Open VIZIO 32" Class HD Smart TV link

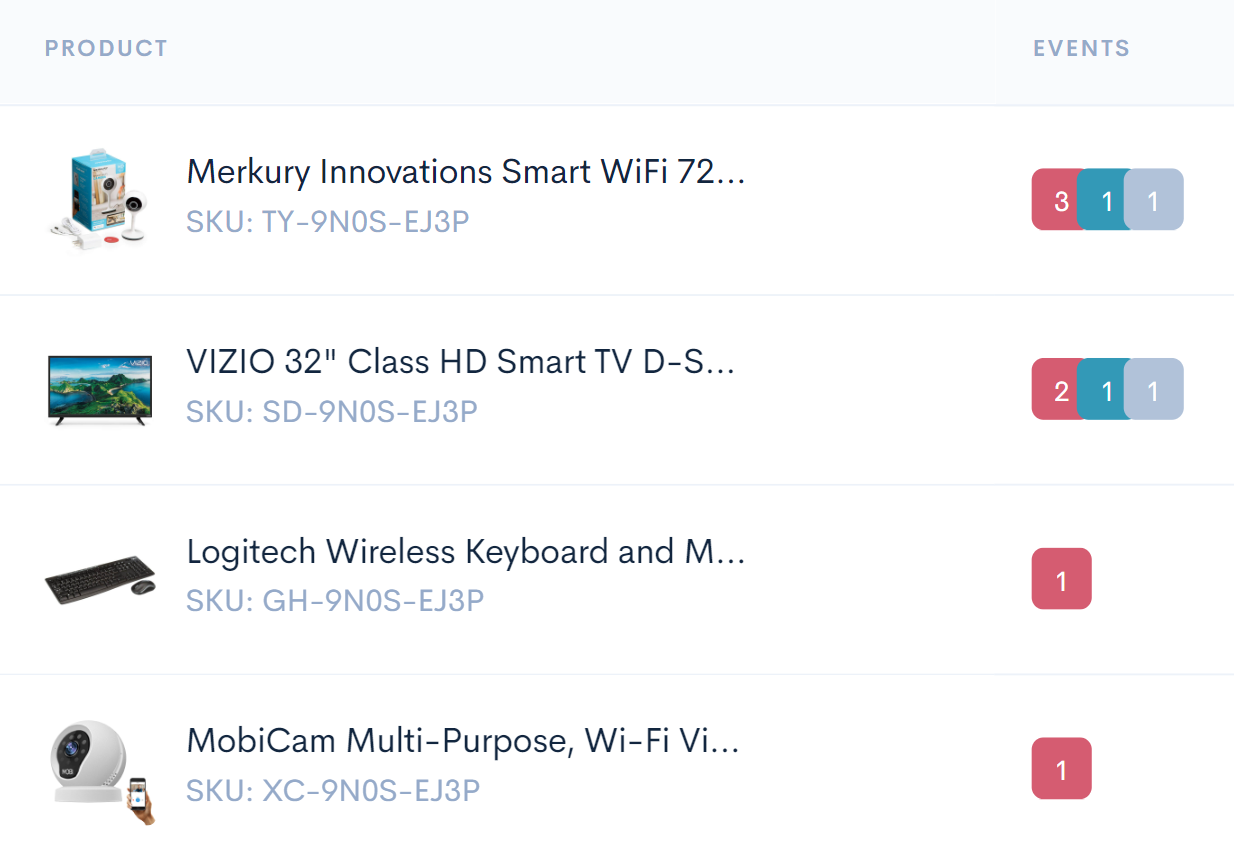point(461,362)
